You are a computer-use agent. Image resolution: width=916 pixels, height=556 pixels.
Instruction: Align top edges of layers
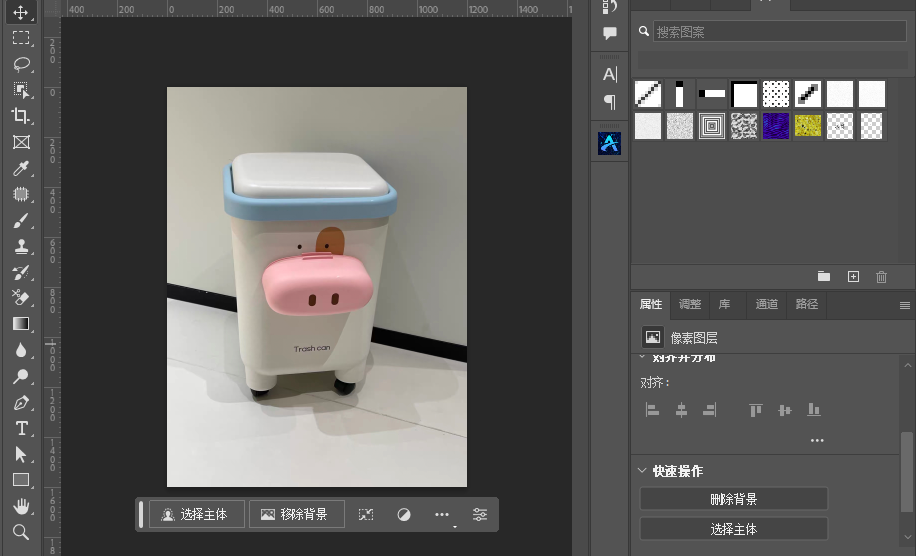(x=756, y=410)
